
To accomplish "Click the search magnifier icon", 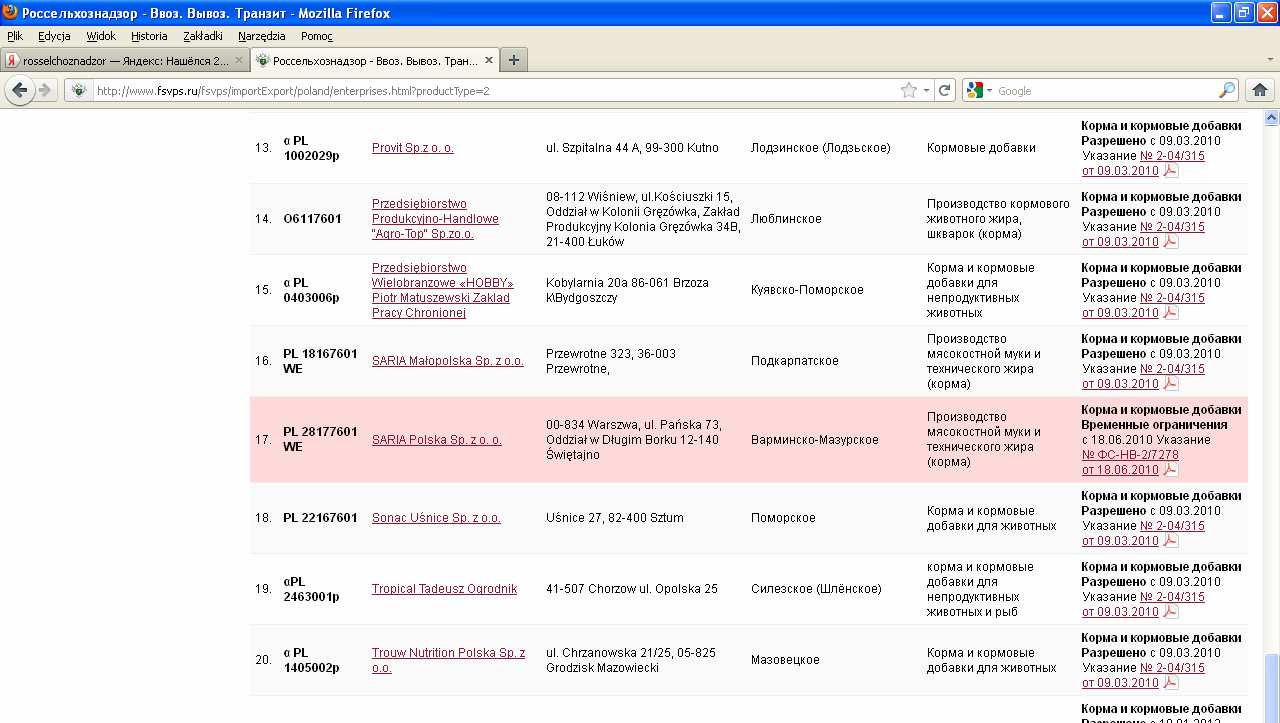I will pos(1227,90).
